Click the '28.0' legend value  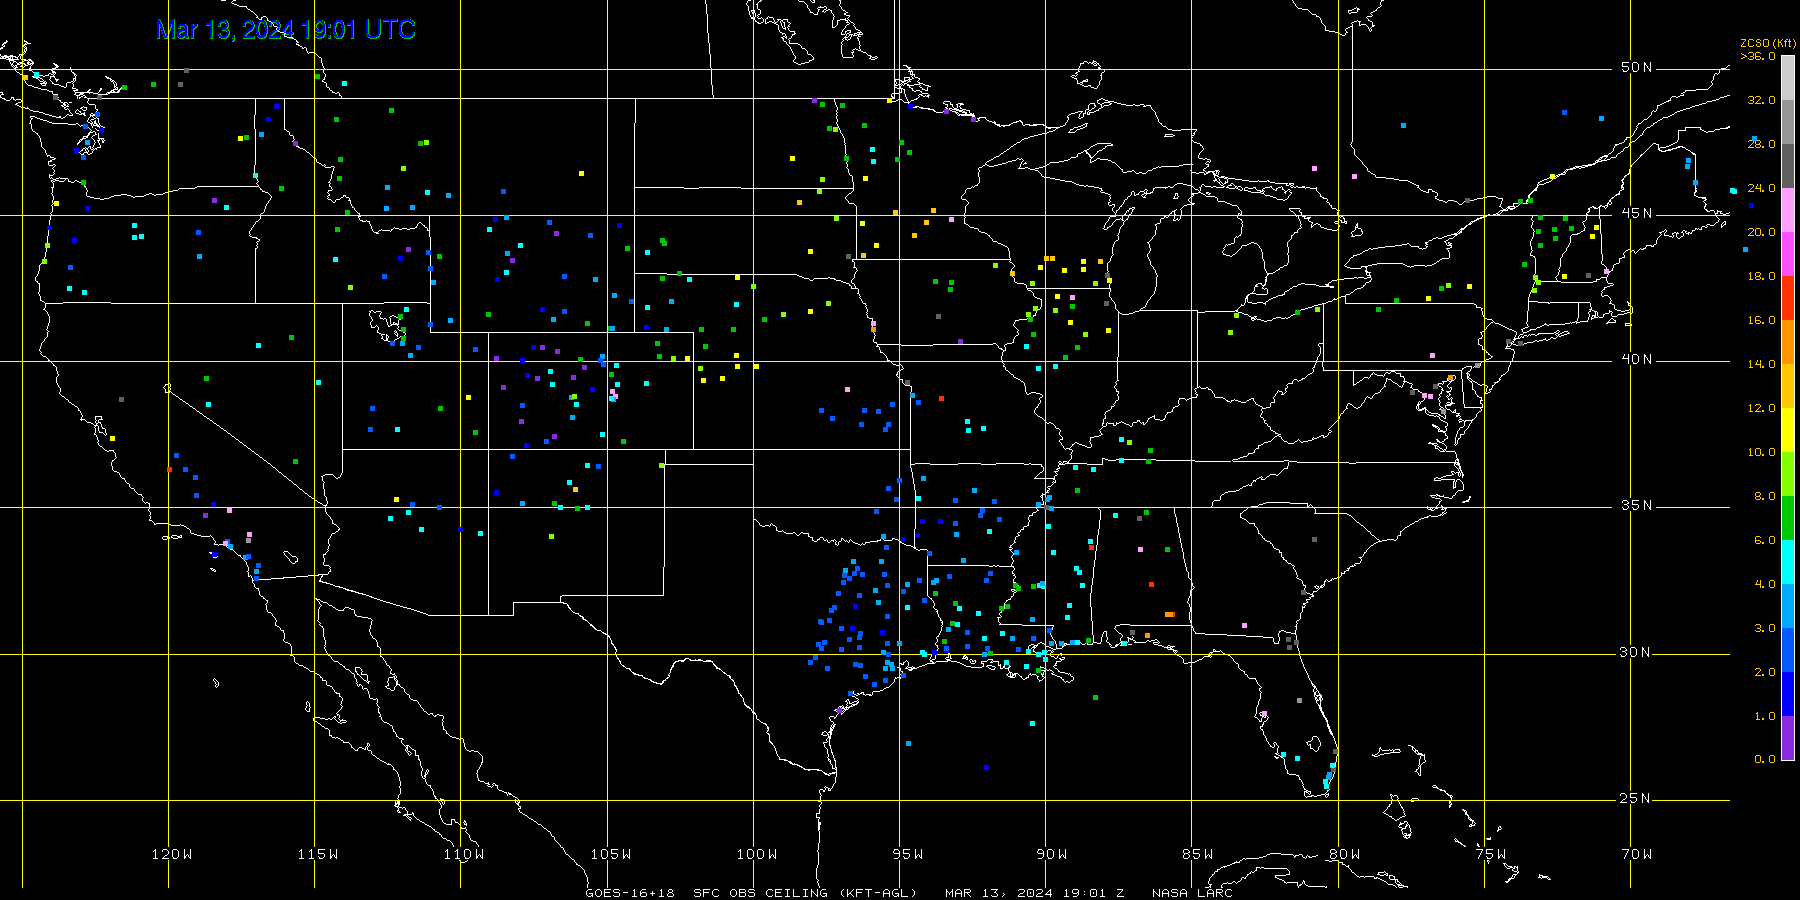tap(1761, 144)
